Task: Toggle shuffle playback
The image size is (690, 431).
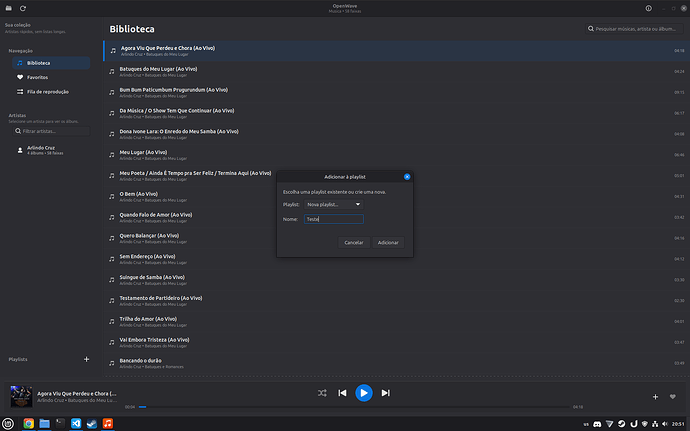Action: 322,393
